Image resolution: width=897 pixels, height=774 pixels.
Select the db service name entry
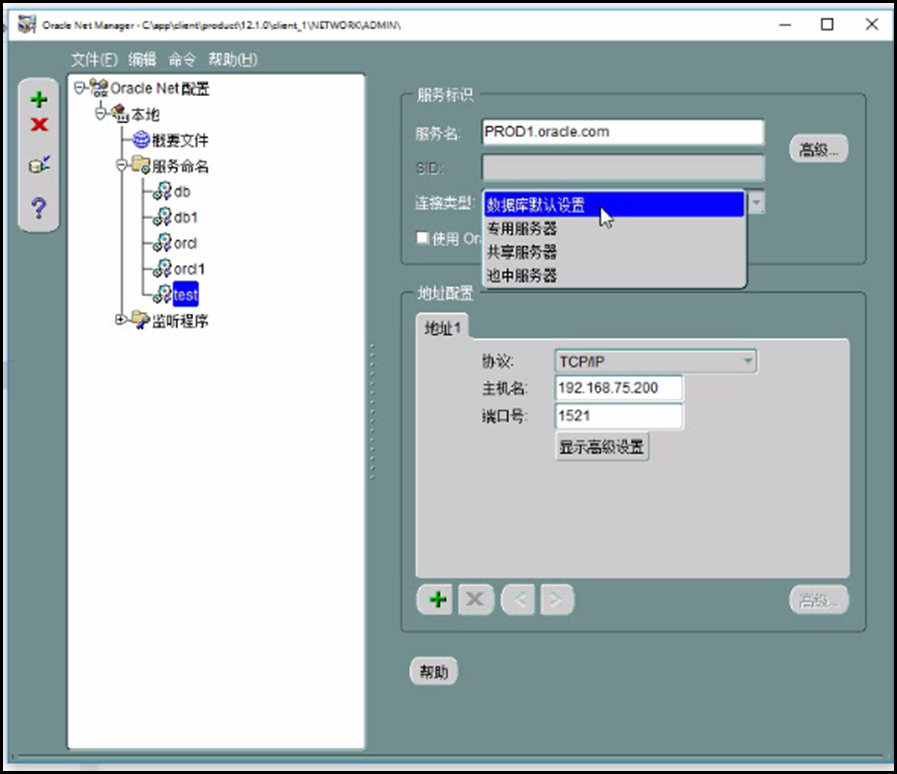tap(182, 192)
